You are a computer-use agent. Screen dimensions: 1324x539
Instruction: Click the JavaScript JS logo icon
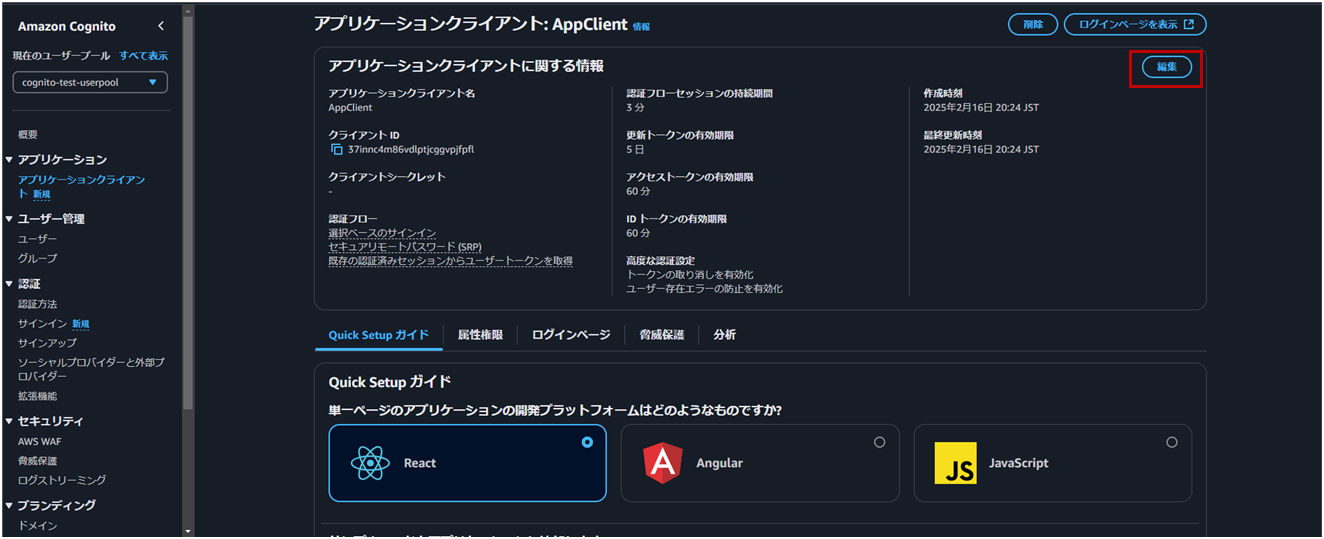coord(955,463)
